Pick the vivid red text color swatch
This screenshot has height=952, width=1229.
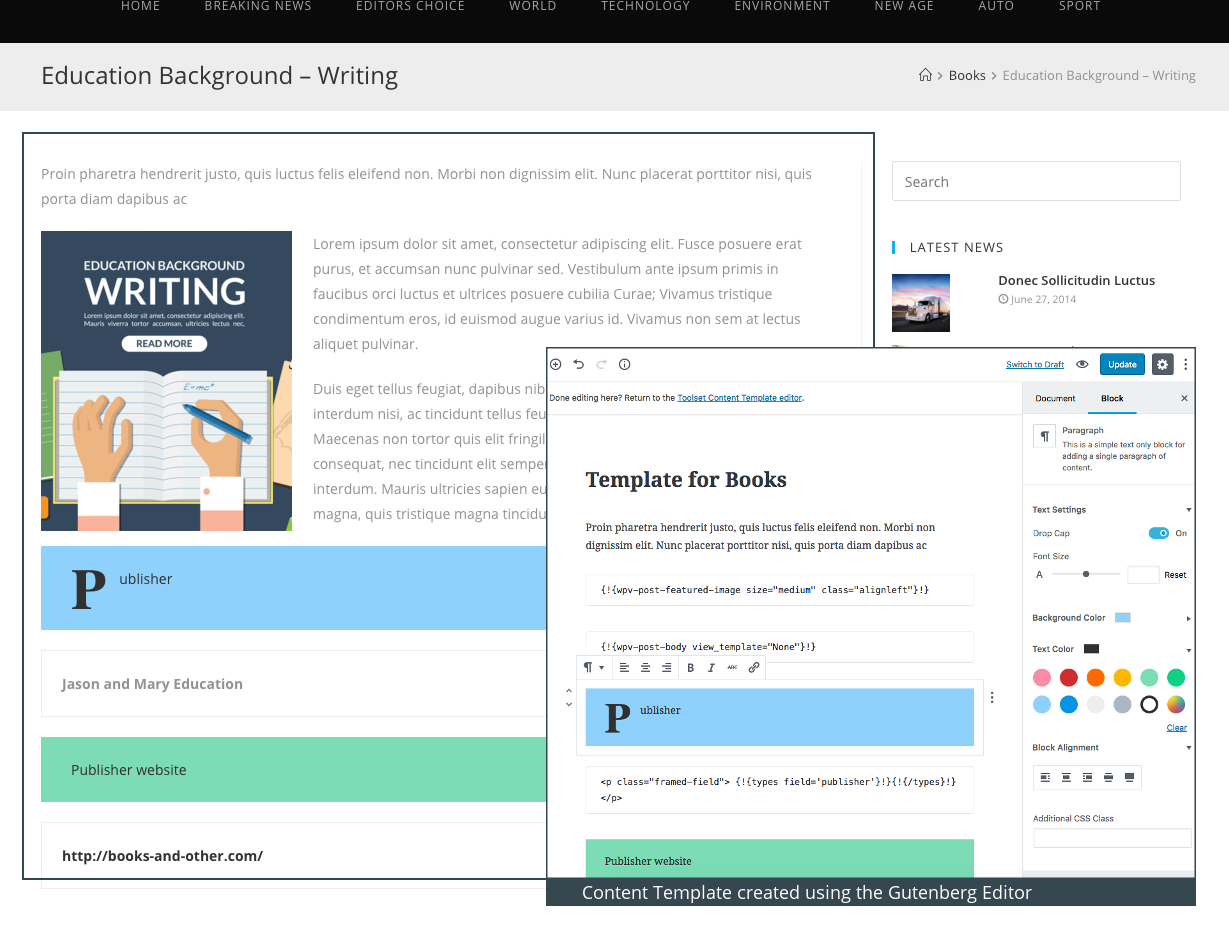tap(1069, 677)
